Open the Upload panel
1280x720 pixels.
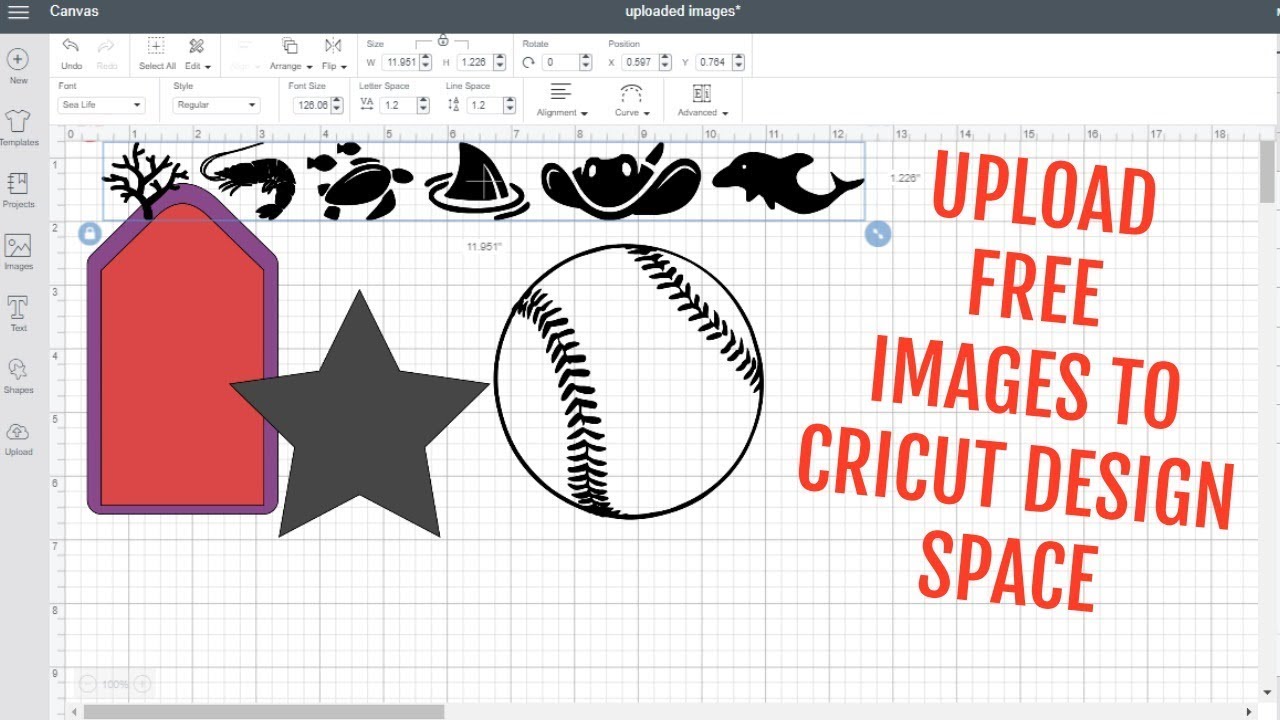[18, 437]
